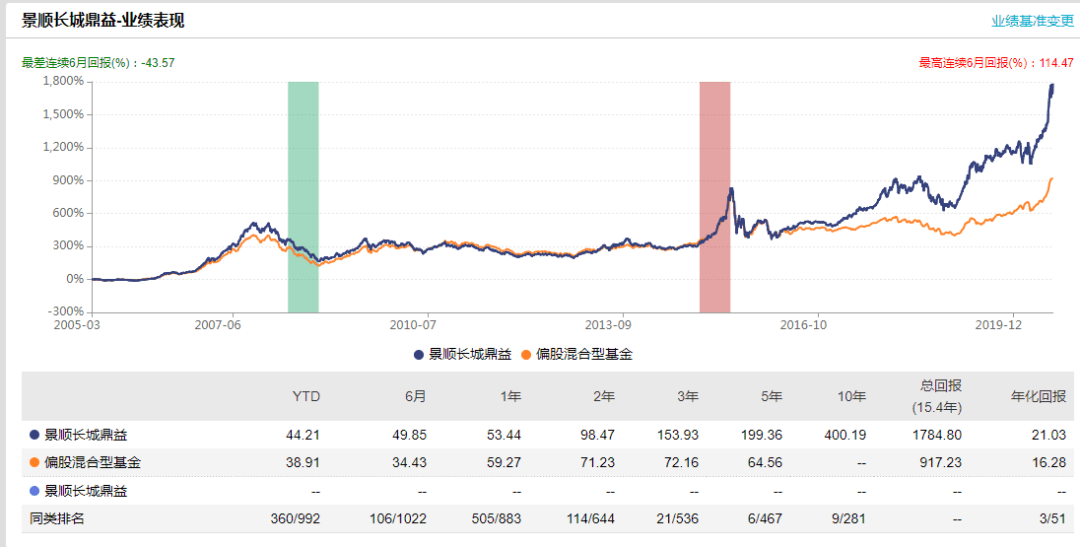The image size is (1080, 547).
Task: Click the 2013-09 x-axis label
Action: coord(608,324)
